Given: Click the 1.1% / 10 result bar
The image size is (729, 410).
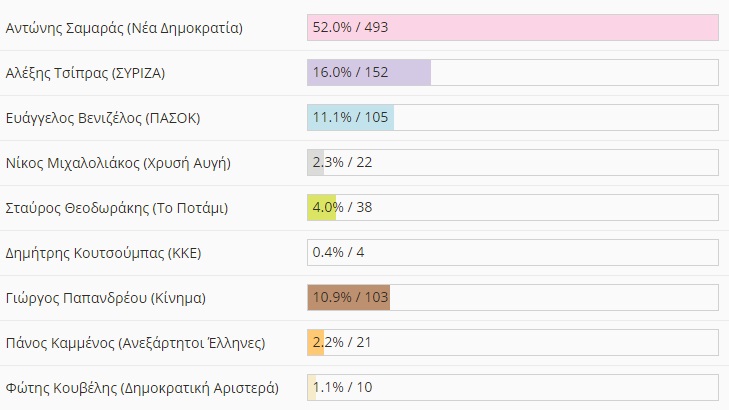Looking at the screenshot, I should (512, 387).
